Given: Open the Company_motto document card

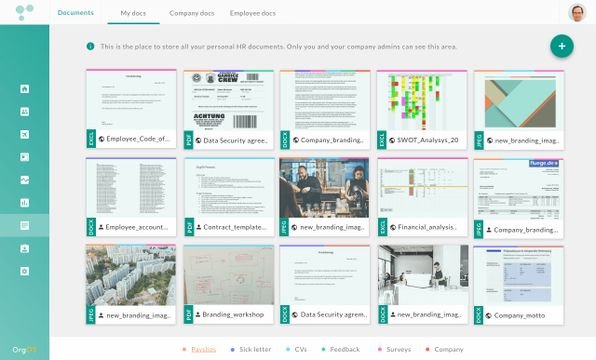Looking at the screenshot, I should (x=519, y=285).
